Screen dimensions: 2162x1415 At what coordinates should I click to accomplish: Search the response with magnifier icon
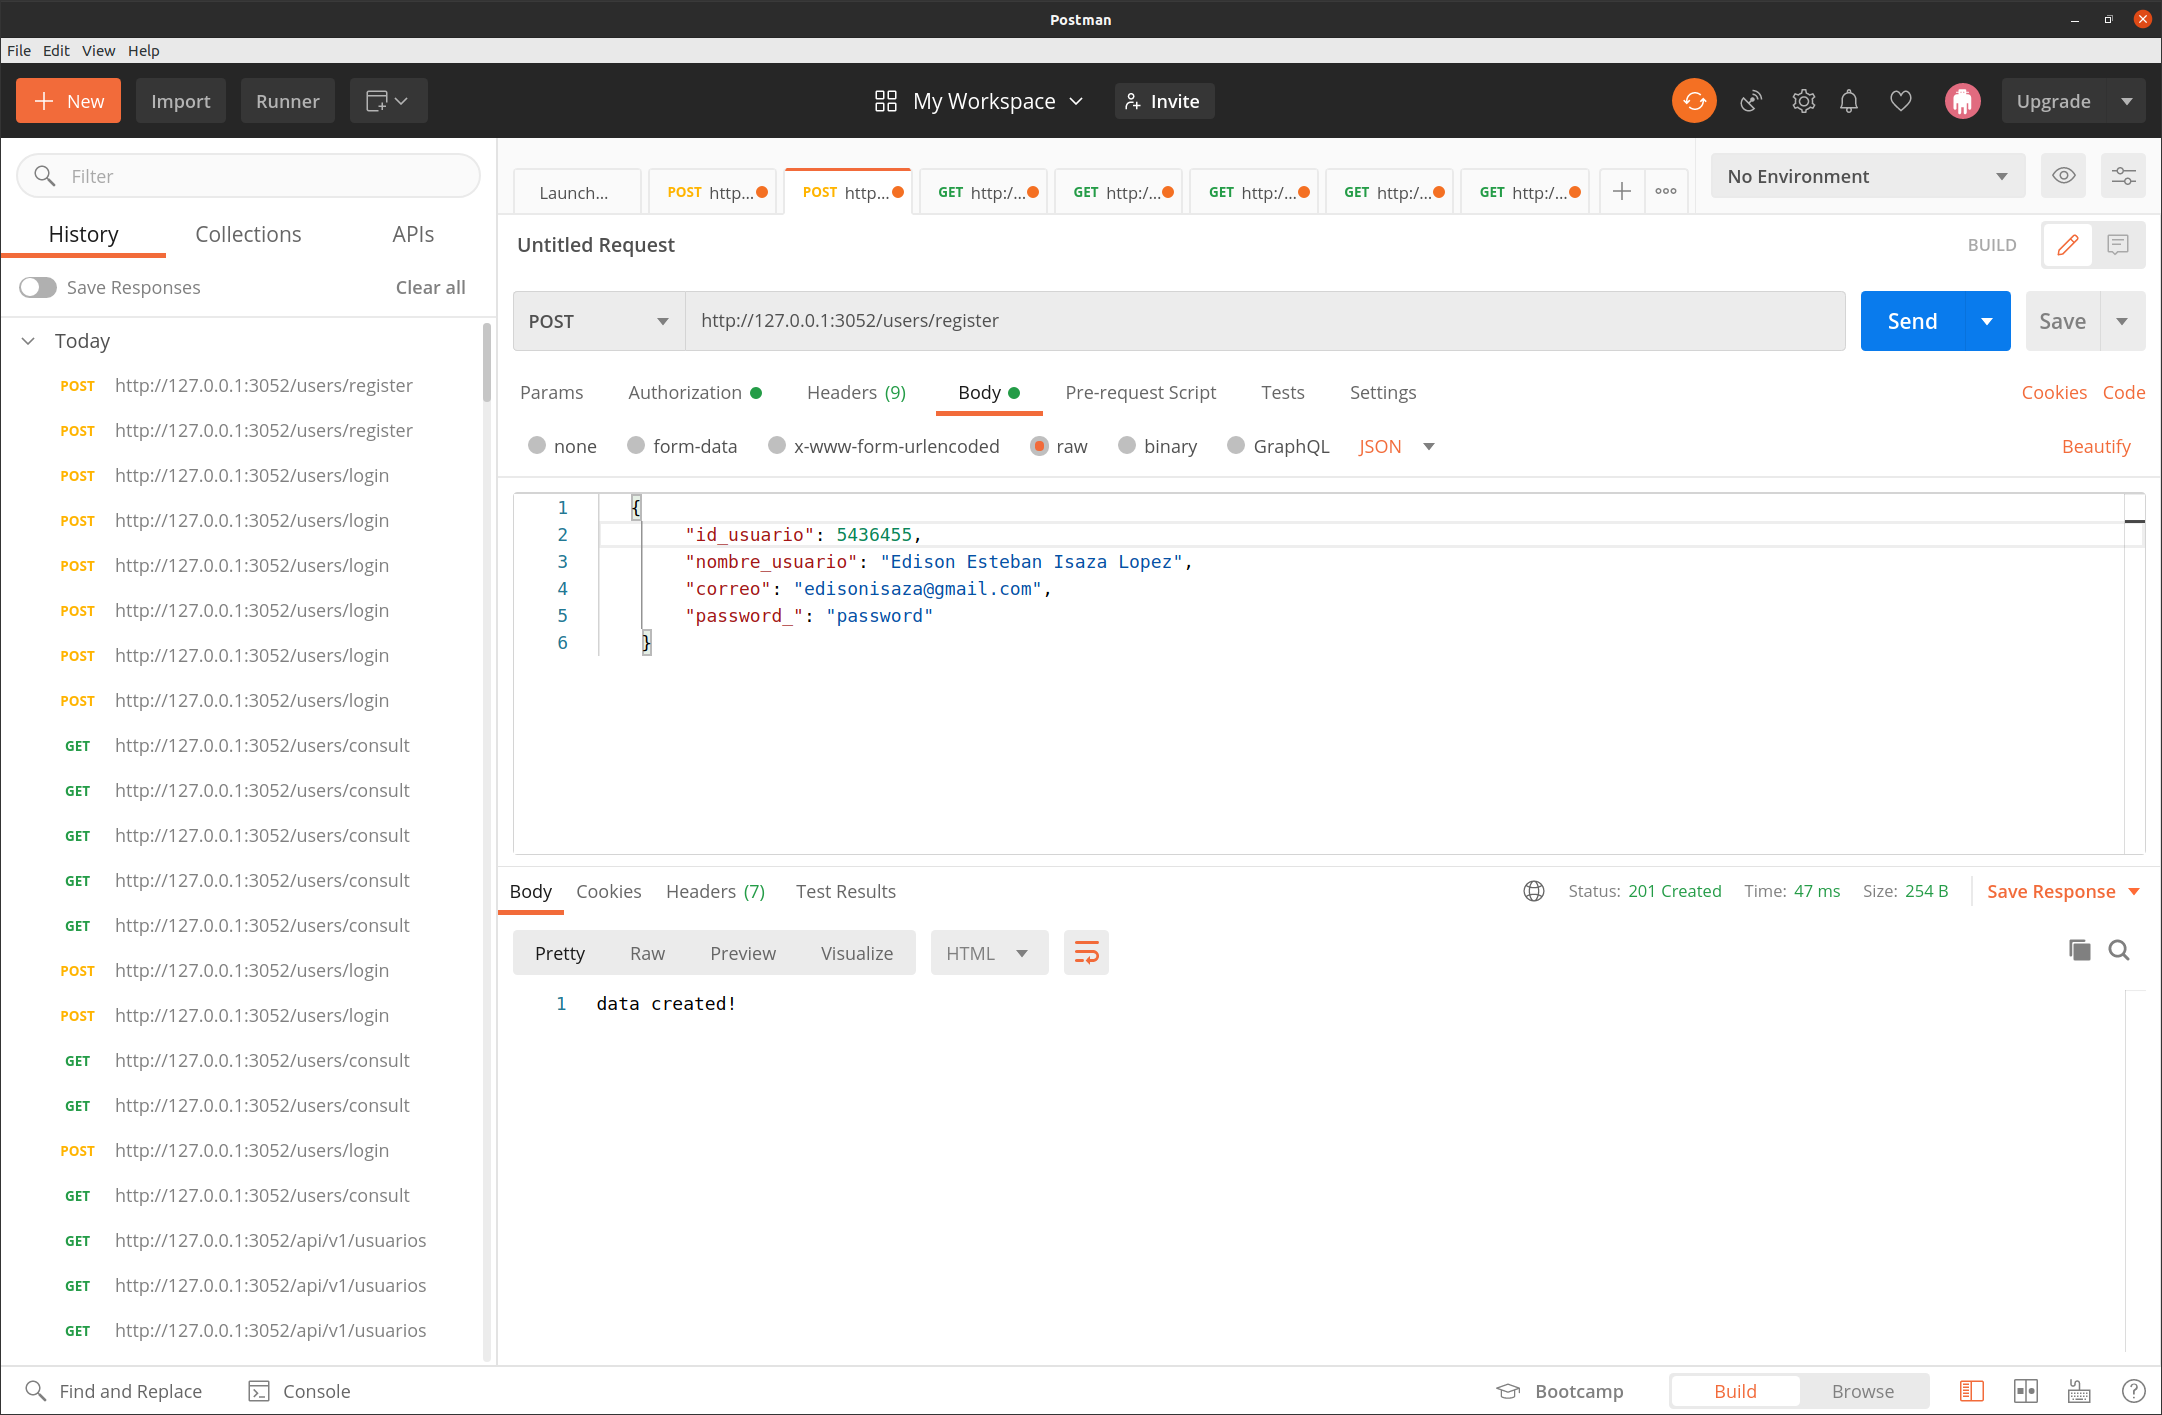(x=2119, y=950)
